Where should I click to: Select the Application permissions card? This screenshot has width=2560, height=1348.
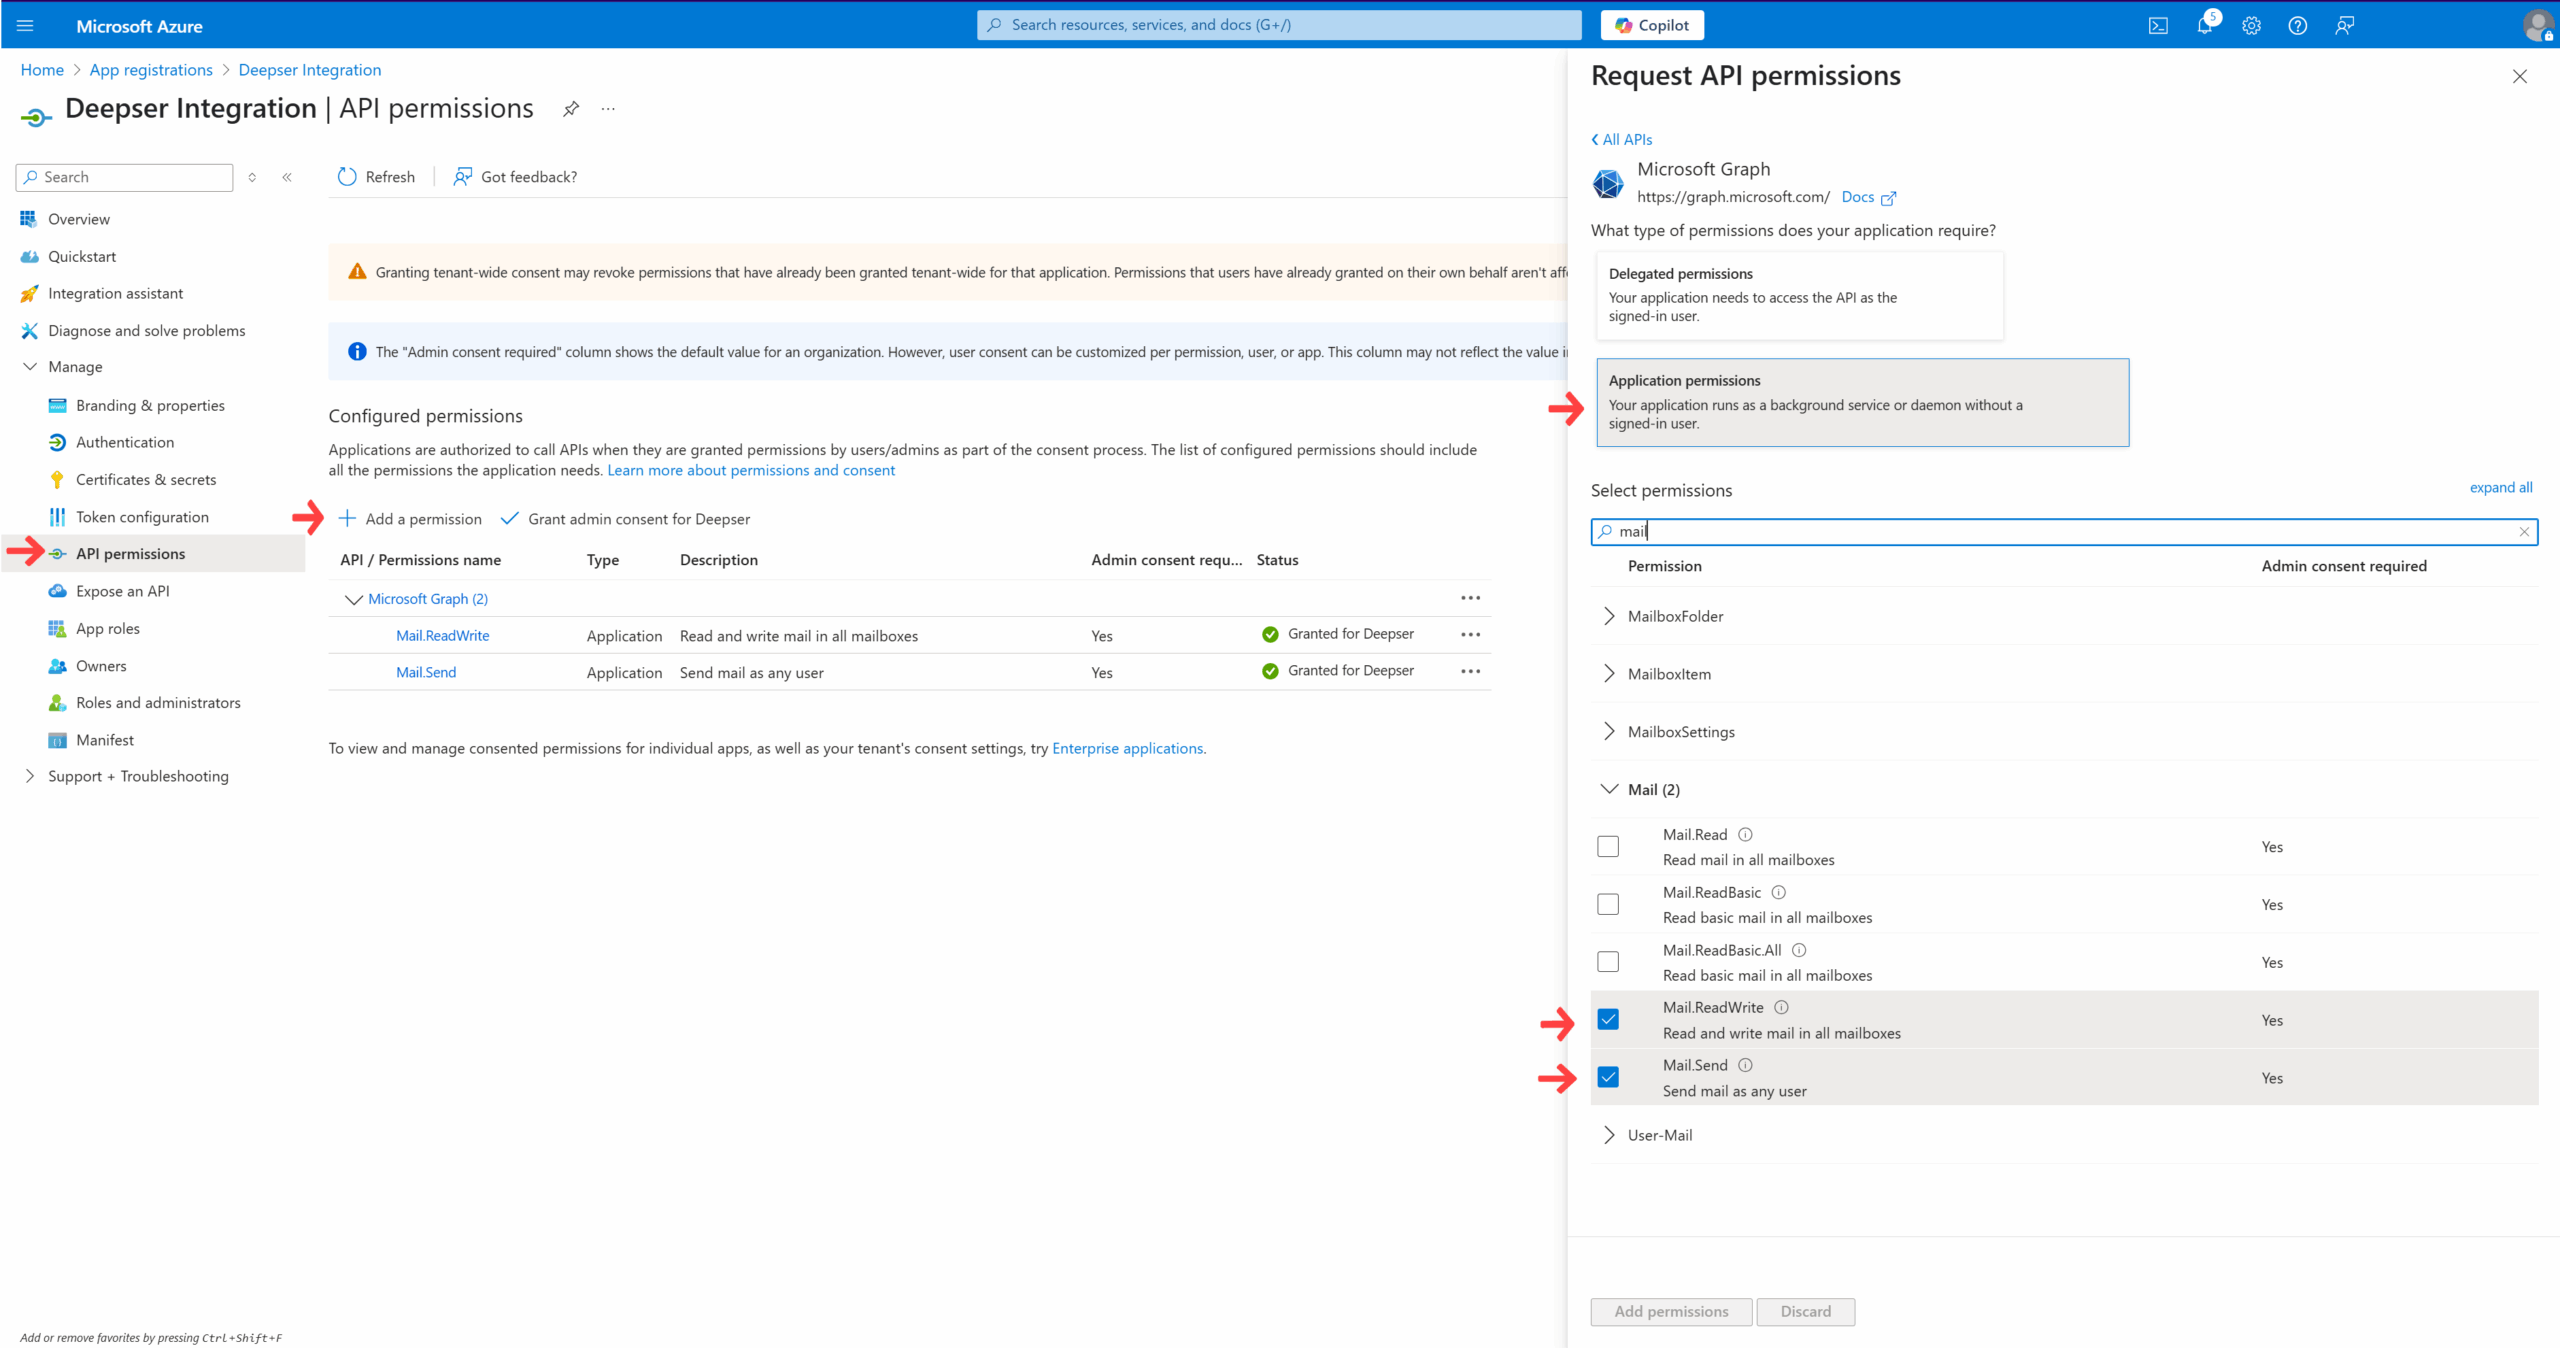coord(1863,402)
